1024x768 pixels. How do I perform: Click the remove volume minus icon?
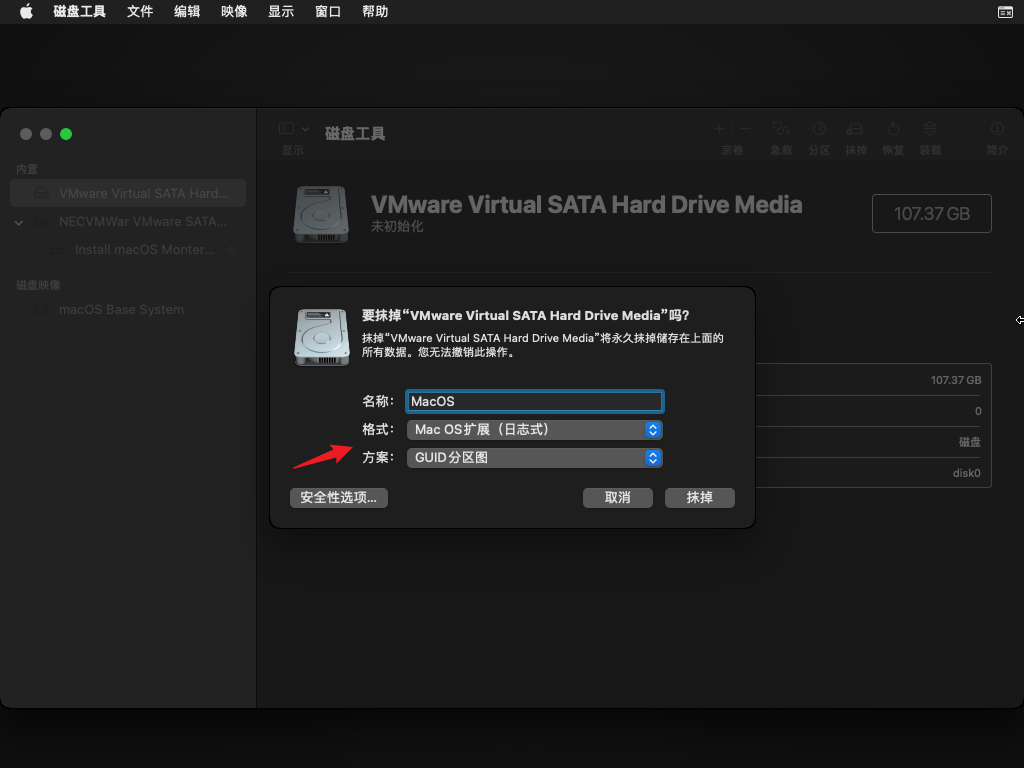point(745,129)
